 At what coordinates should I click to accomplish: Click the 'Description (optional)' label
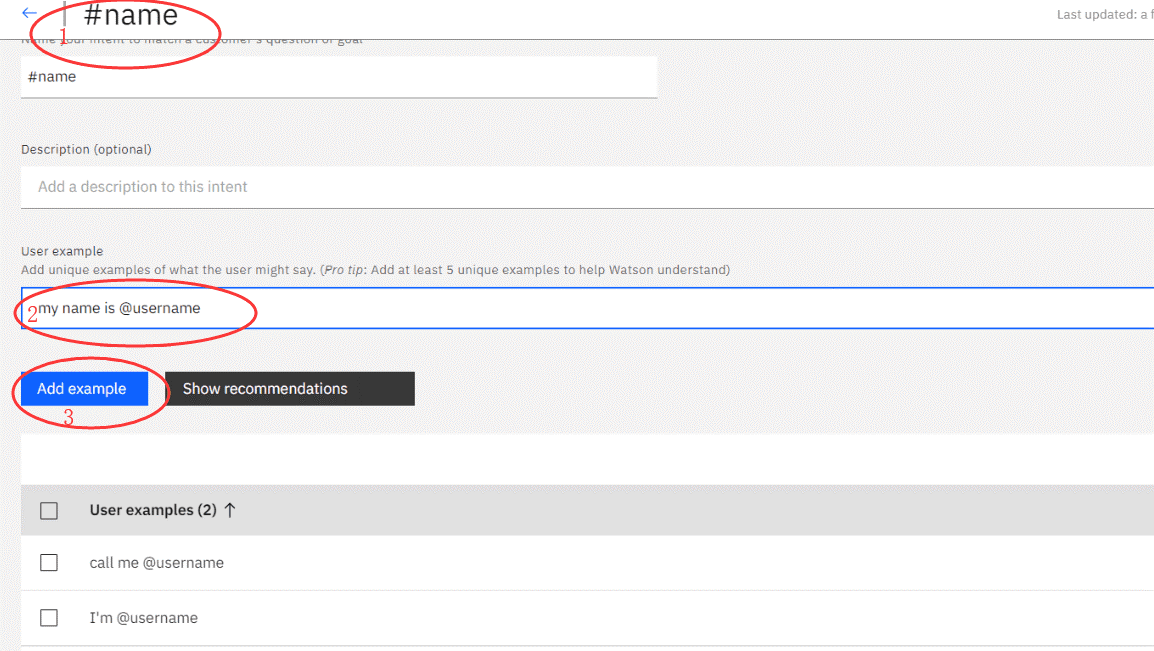[x=86, y=149]
